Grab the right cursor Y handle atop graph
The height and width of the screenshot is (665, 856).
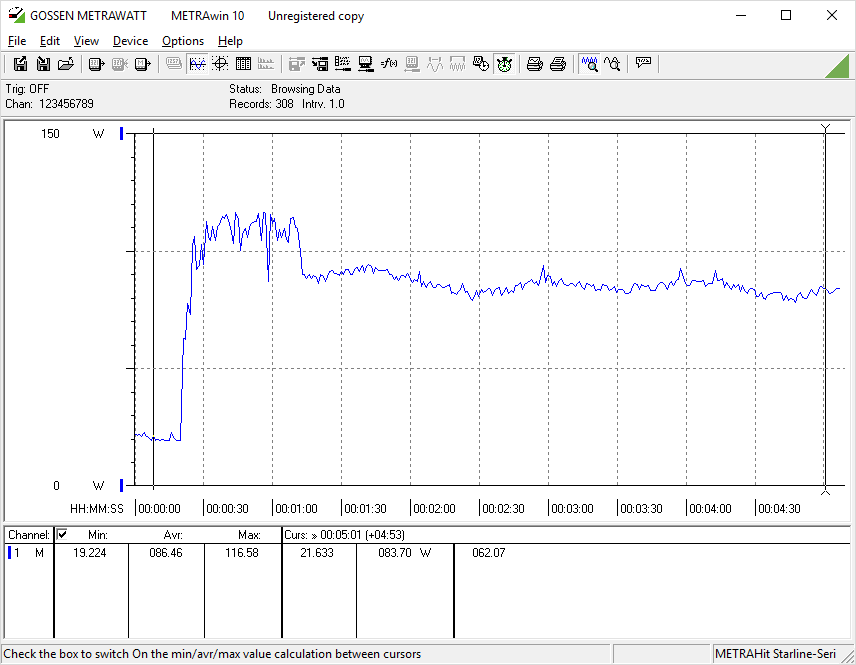click(825, 128)
